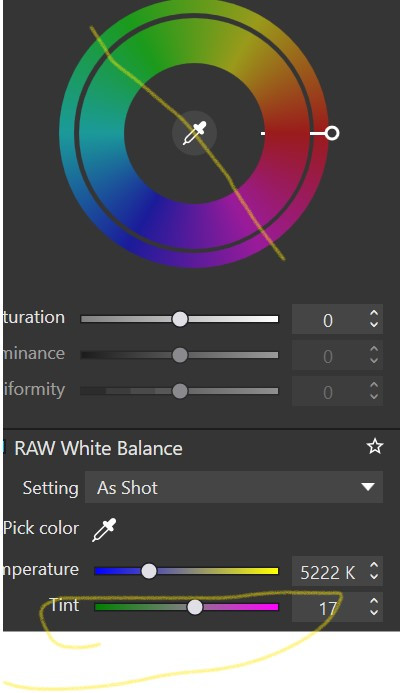This screenshot has height=693, width=400.
Task: Favorite the RAW White Balance panel star
Action: pyautogui.click(x=375, y=447)
